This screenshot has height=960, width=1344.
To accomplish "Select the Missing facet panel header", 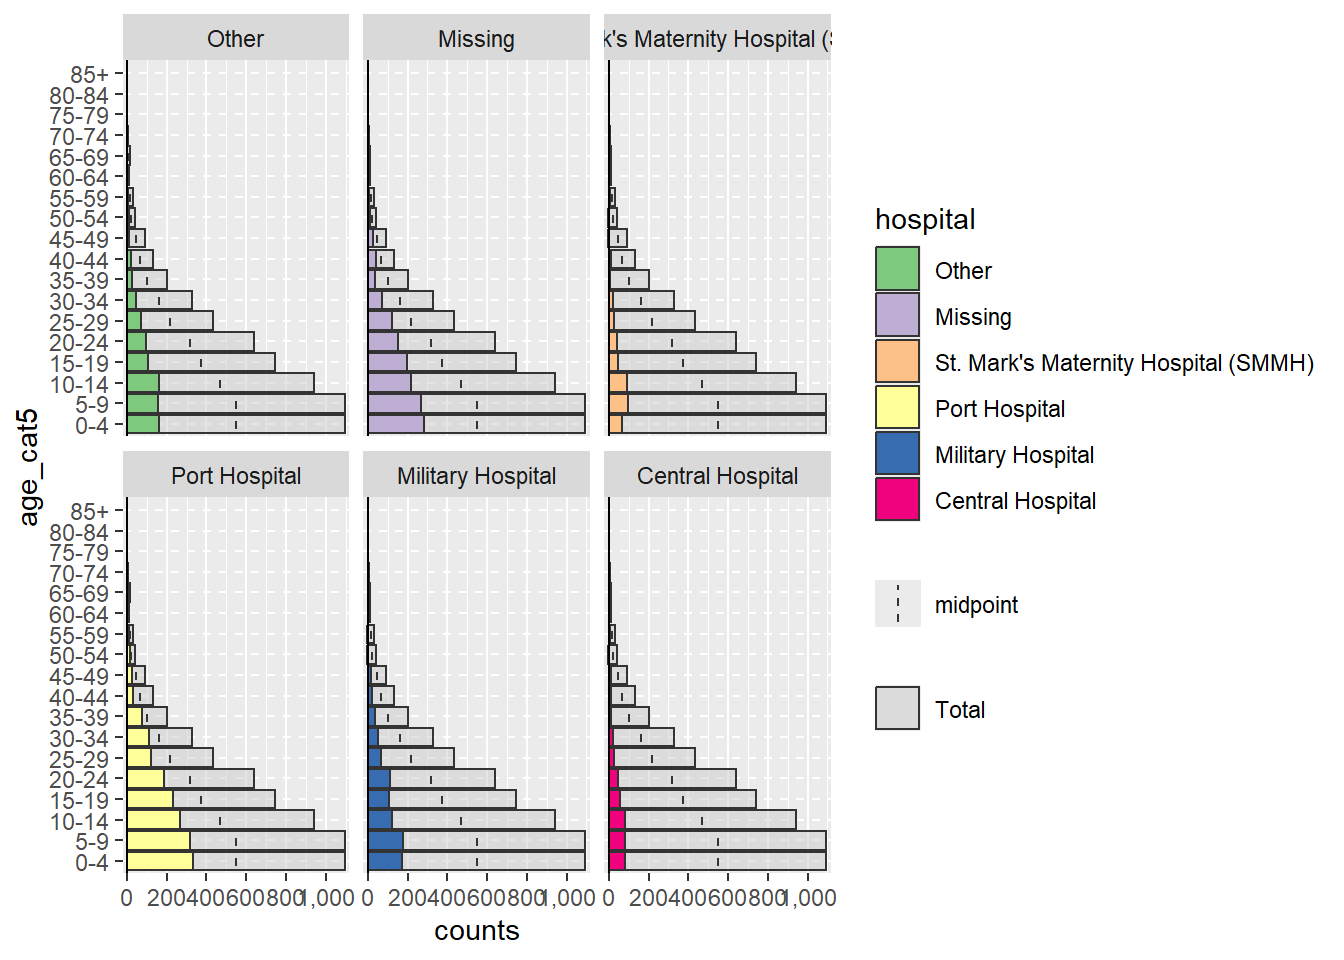I will (476, 38).
